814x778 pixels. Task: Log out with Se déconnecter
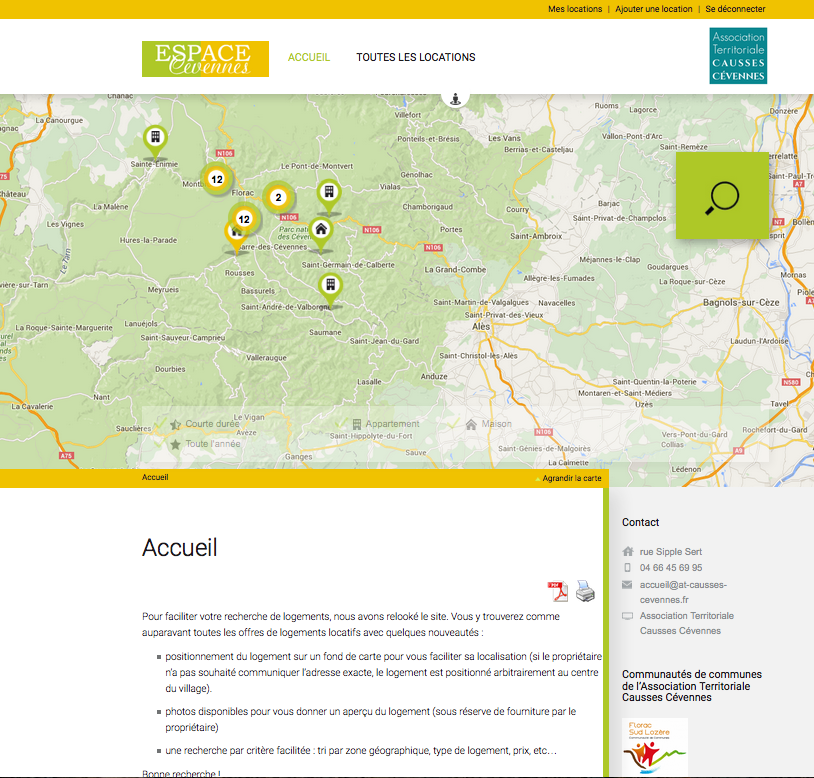[735, 9]
